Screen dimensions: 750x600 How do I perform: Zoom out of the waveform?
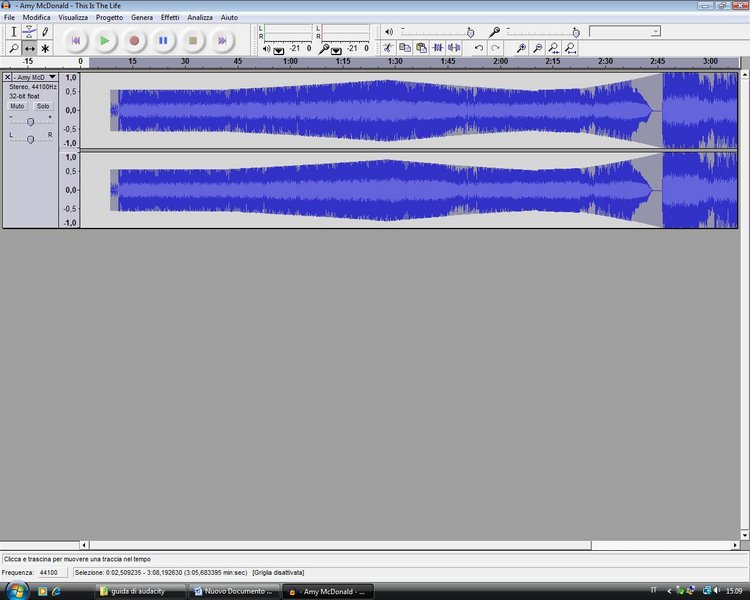pos(538,48)
